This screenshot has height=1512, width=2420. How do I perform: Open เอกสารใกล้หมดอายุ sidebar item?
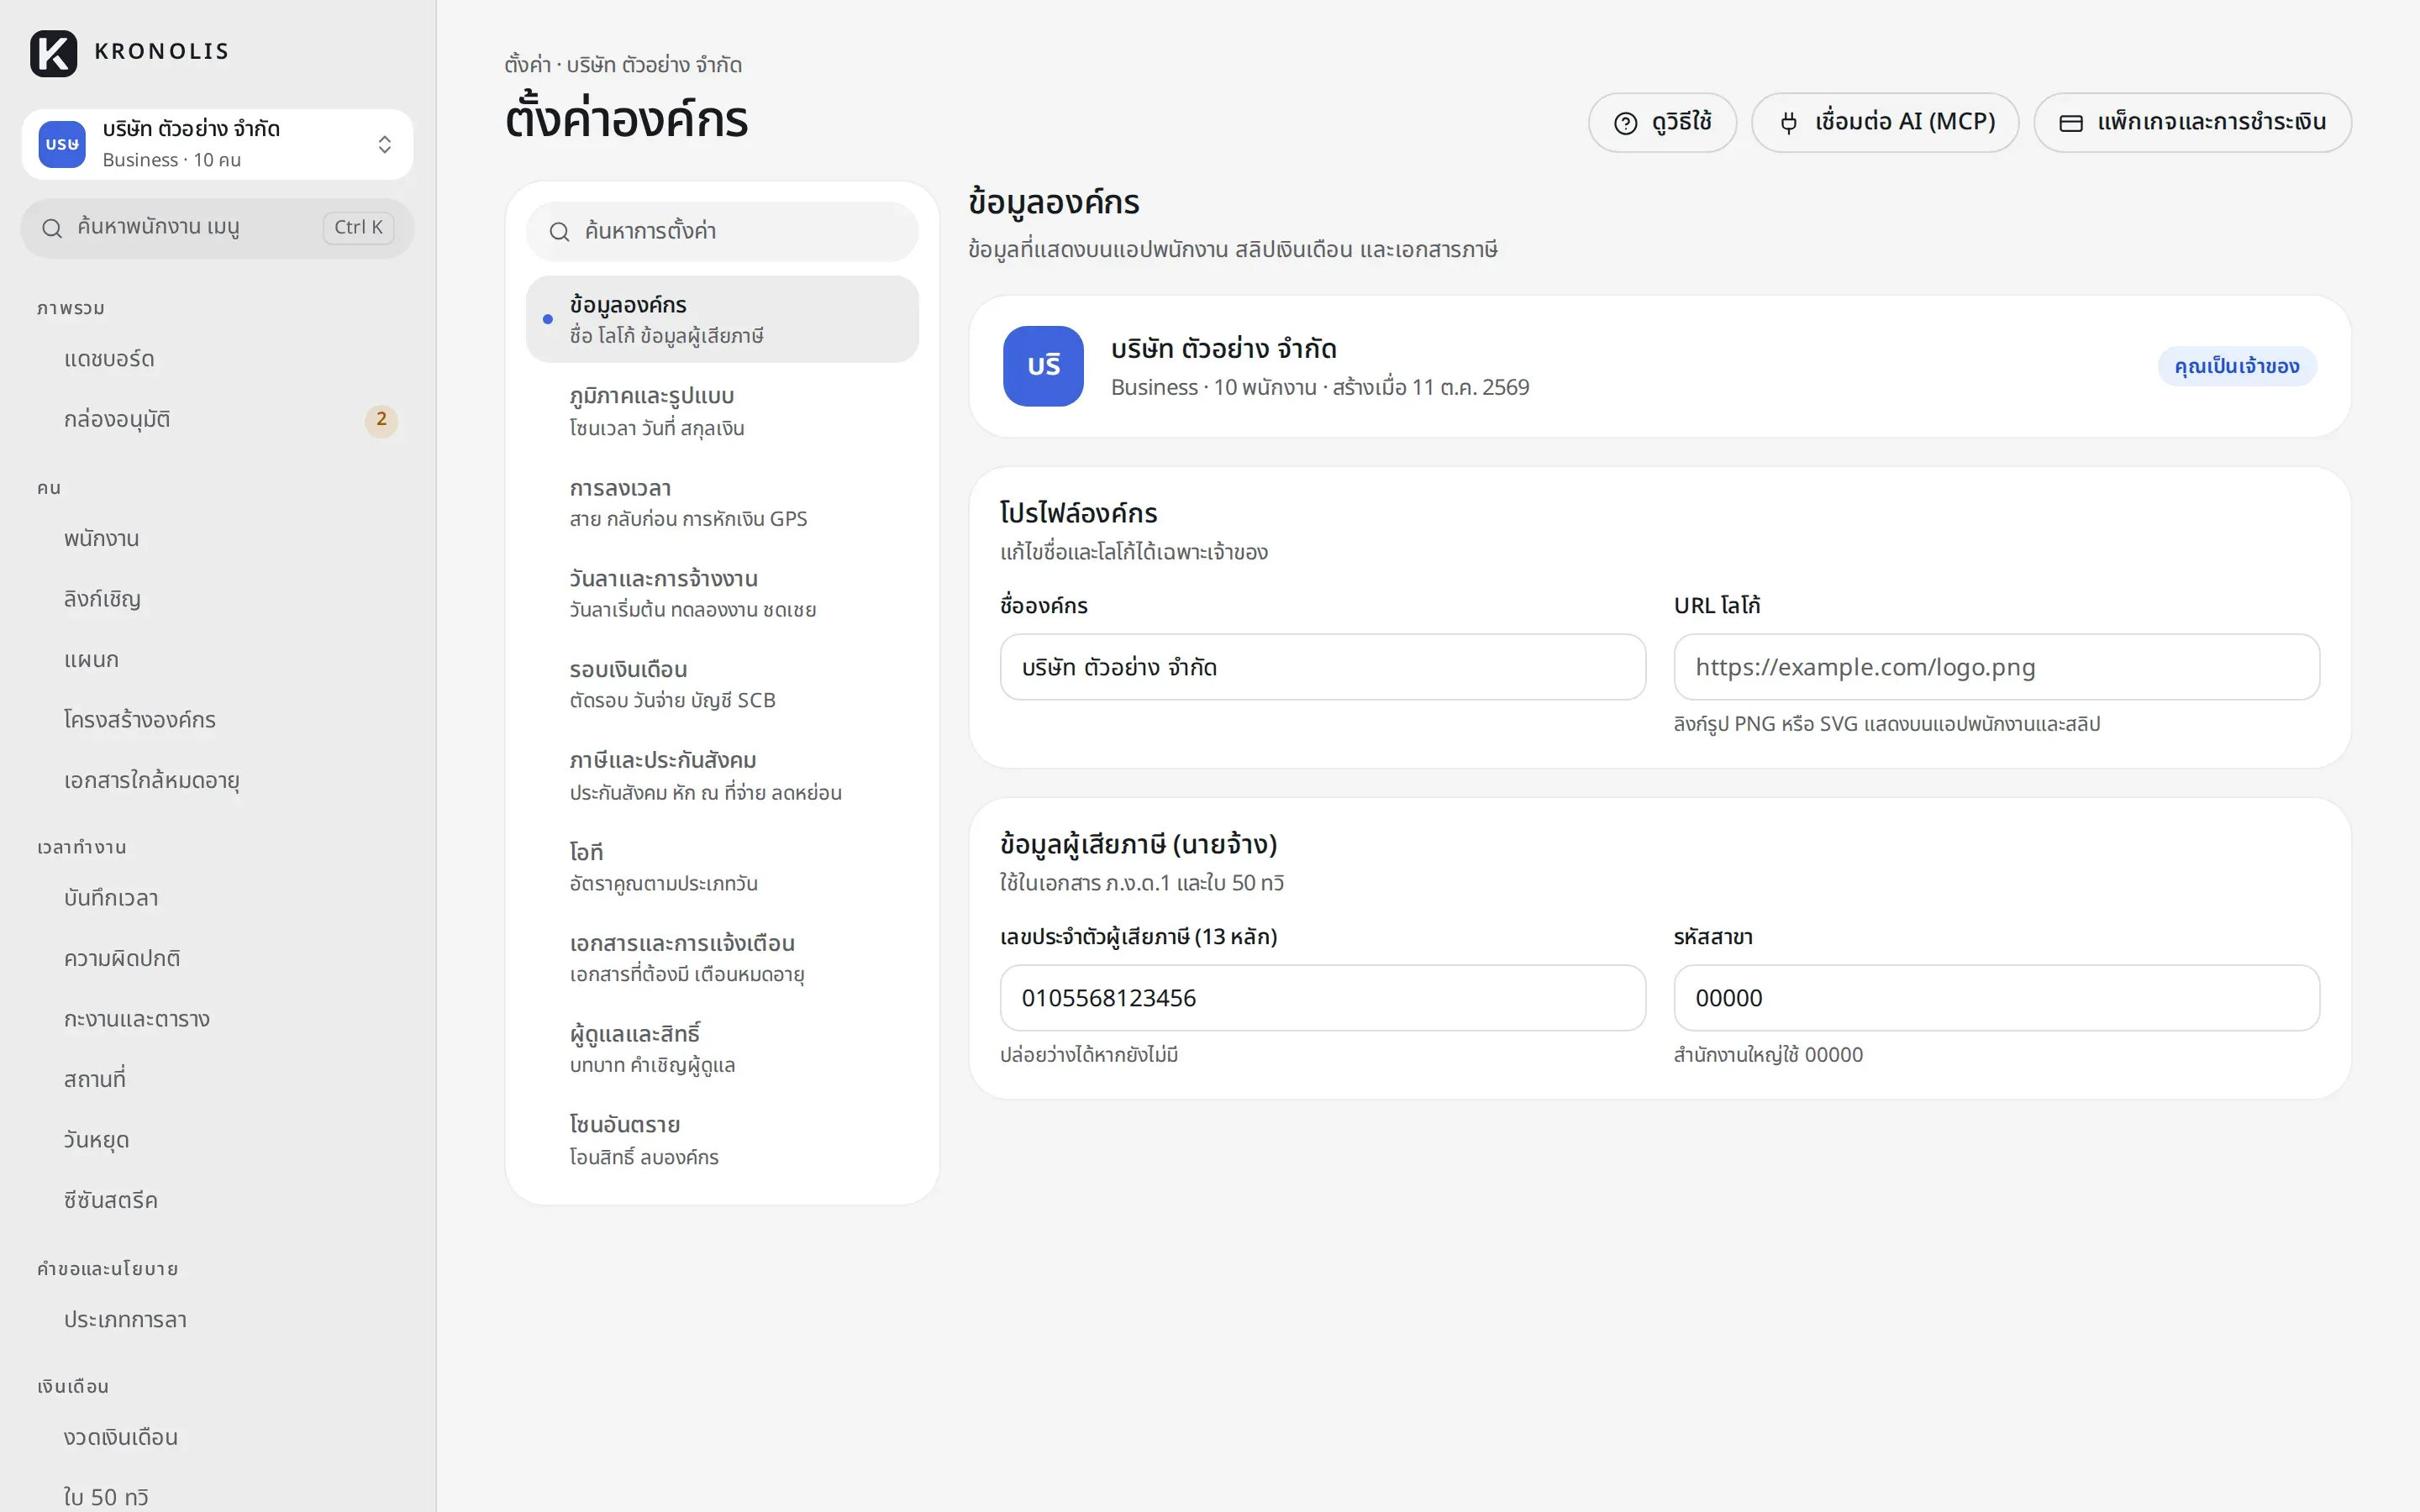pyautogui.click(x=217, y=780)
